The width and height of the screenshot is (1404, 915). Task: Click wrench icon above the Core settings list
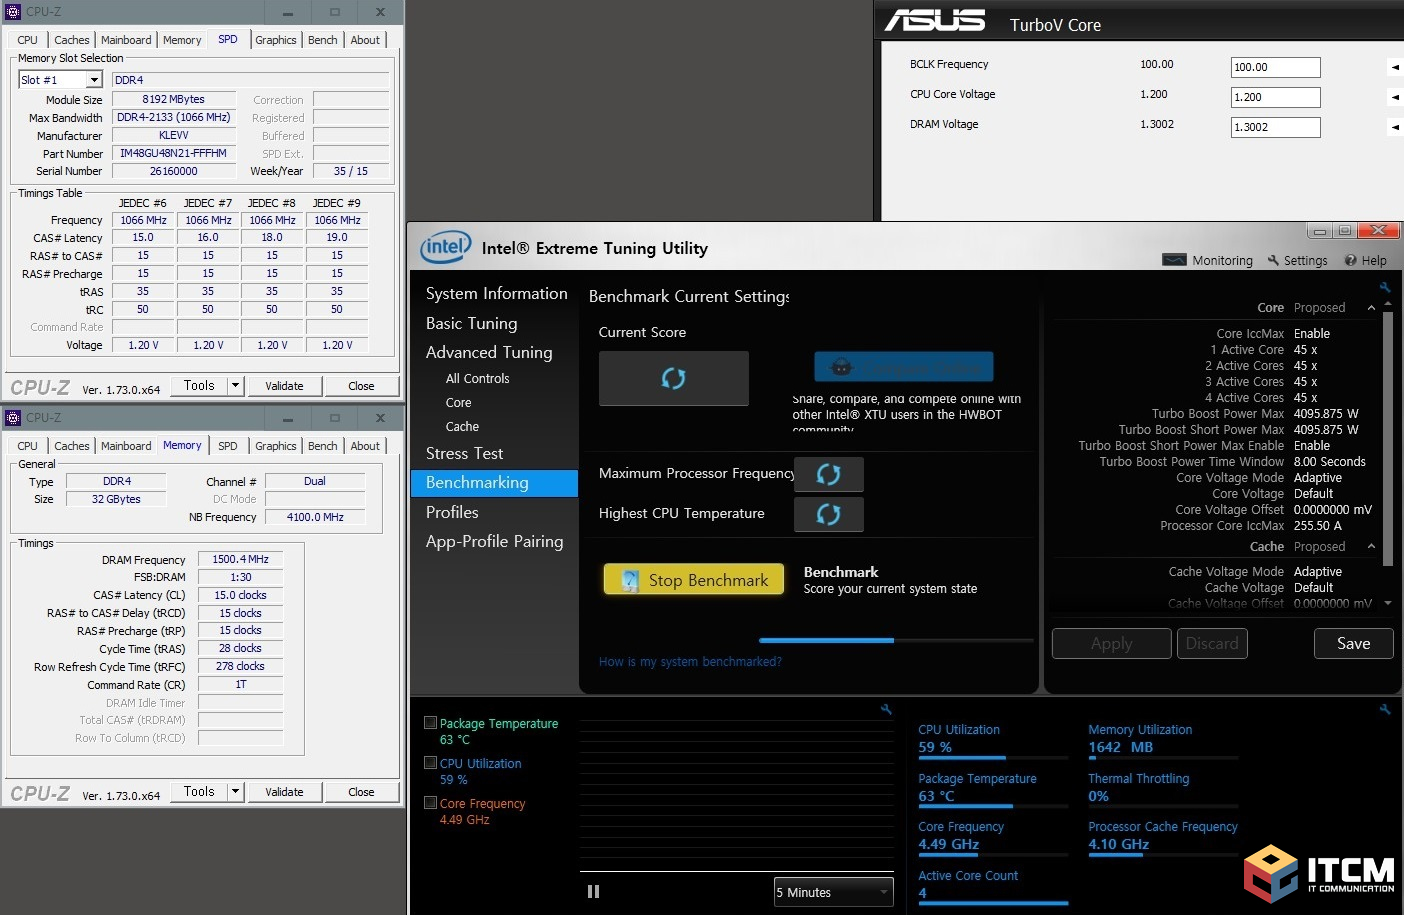click(1385, 287)
